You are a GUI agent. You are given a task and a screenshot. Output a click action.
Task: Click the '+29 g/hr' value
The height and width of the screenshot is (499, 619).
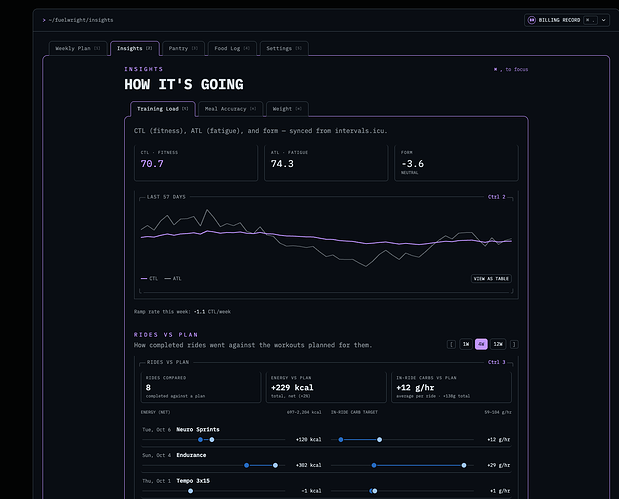[x=499, y=465]
